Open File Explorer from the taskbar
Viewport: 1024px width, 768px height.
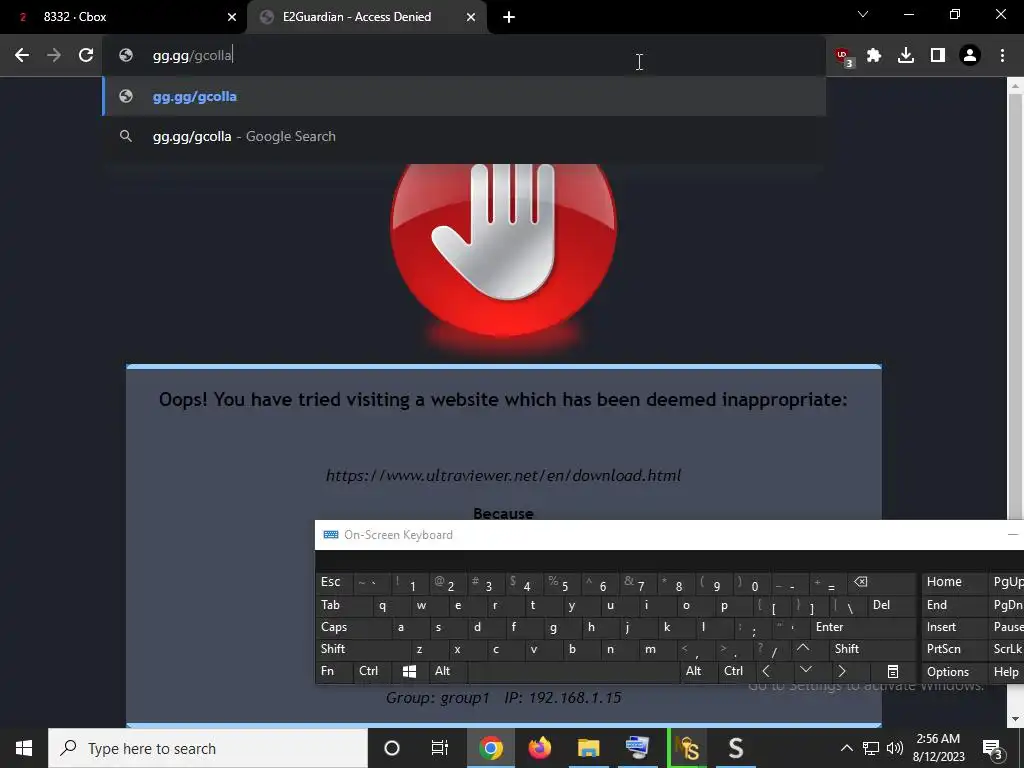click(x=588, y=748)
